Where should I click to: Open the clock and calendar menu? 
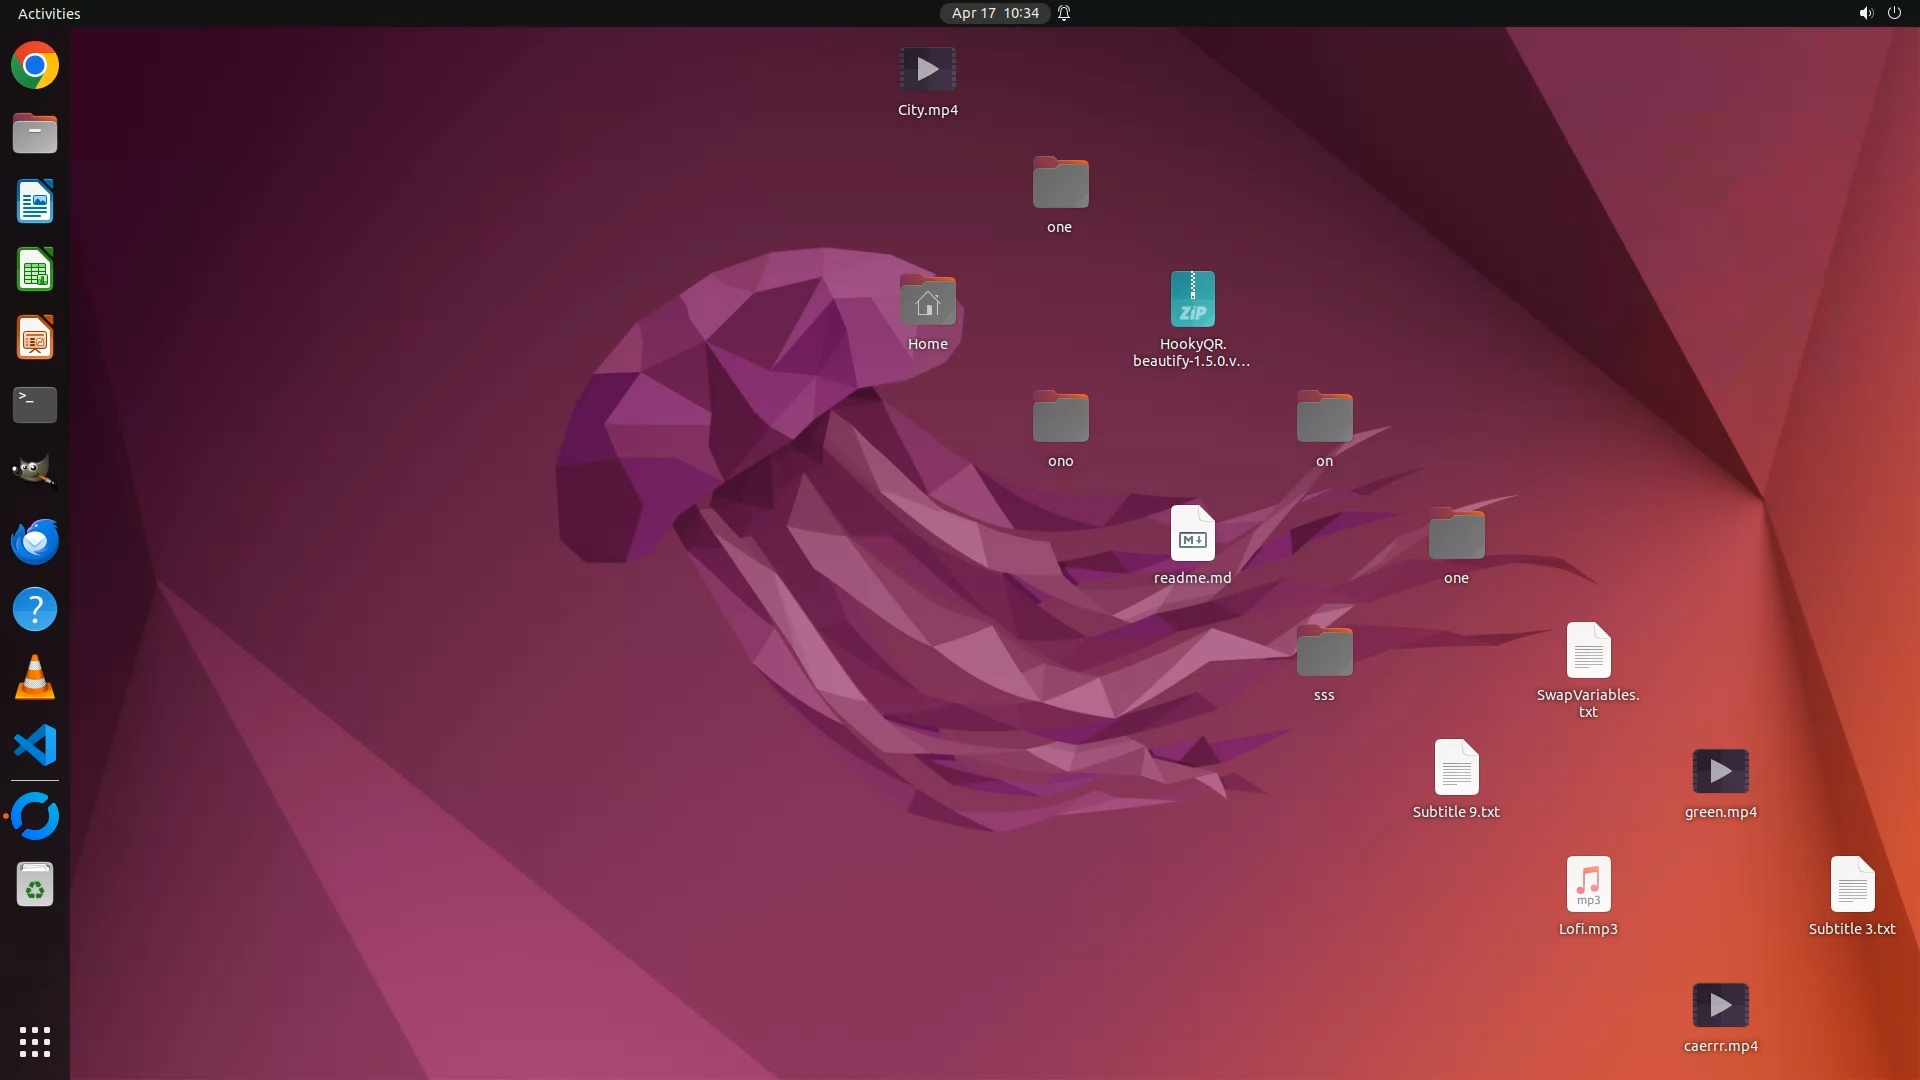coord(994,13)
